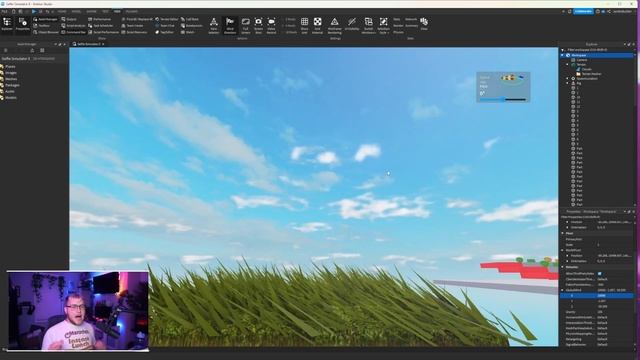Collapse the Terrain node in Explorer
The width and height of the screenshot is (640, 360).
tap(567, 64)
